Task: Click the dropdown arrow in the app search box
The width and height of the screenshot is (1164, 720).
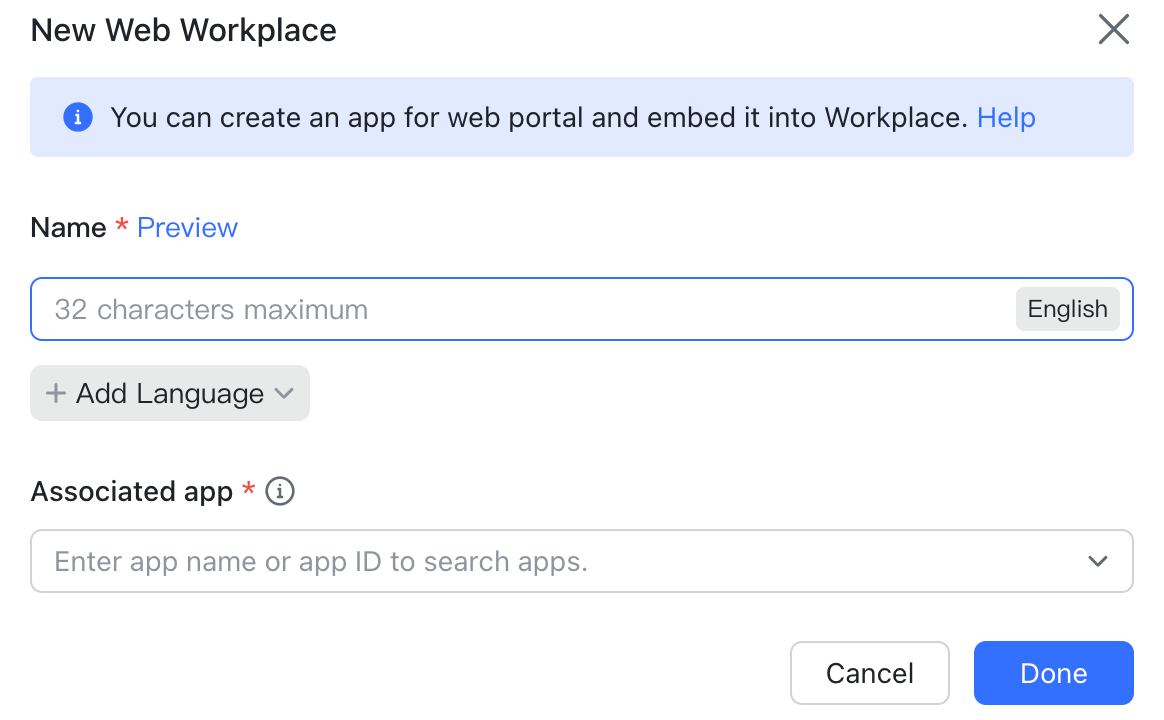Action: [x=1097, y=561]
